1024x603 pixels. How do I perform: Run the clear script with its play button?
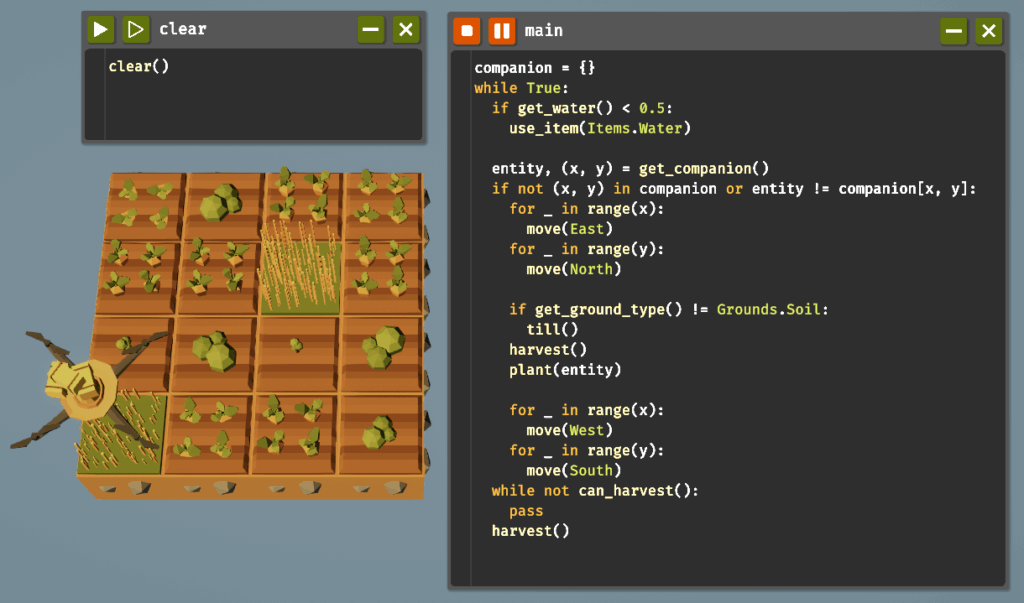100,29
